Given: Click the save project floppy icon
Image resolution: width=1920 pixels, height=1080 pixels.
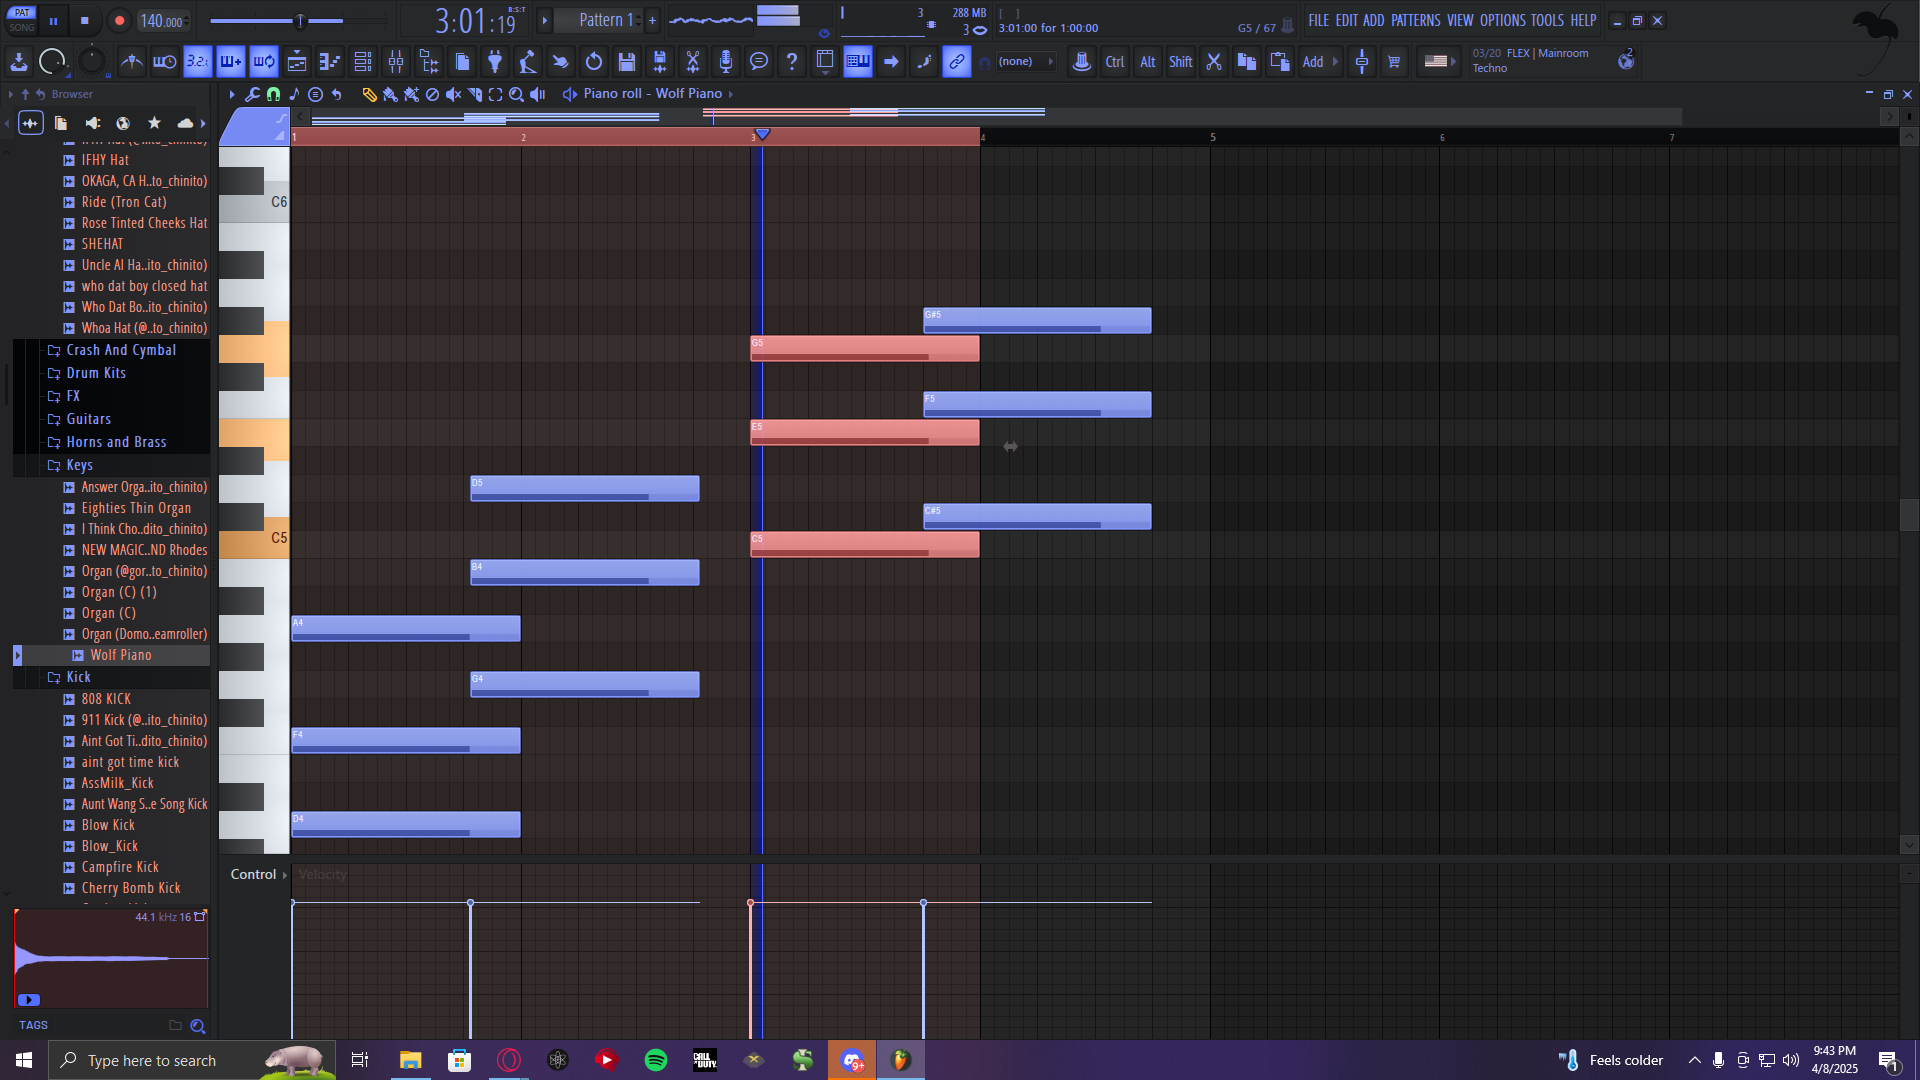Looking at the screenshot, I should click(x=627, y=62).
